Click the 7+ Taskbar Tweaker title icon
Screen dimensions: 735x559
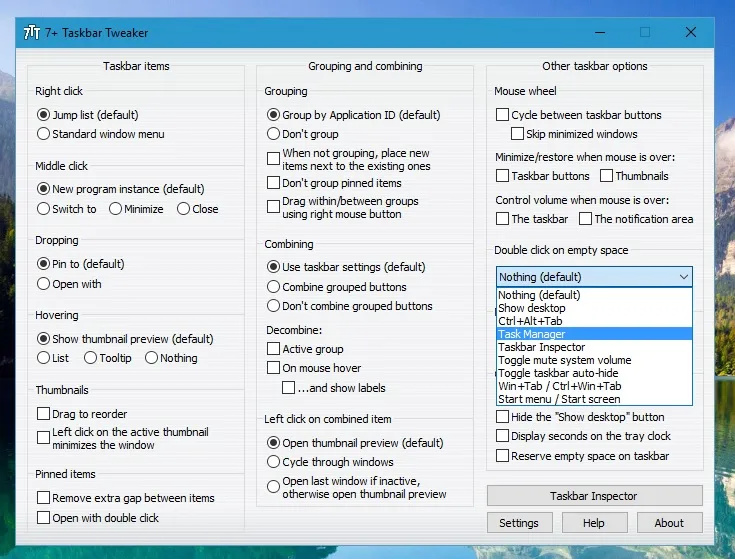tap(30, 33)
